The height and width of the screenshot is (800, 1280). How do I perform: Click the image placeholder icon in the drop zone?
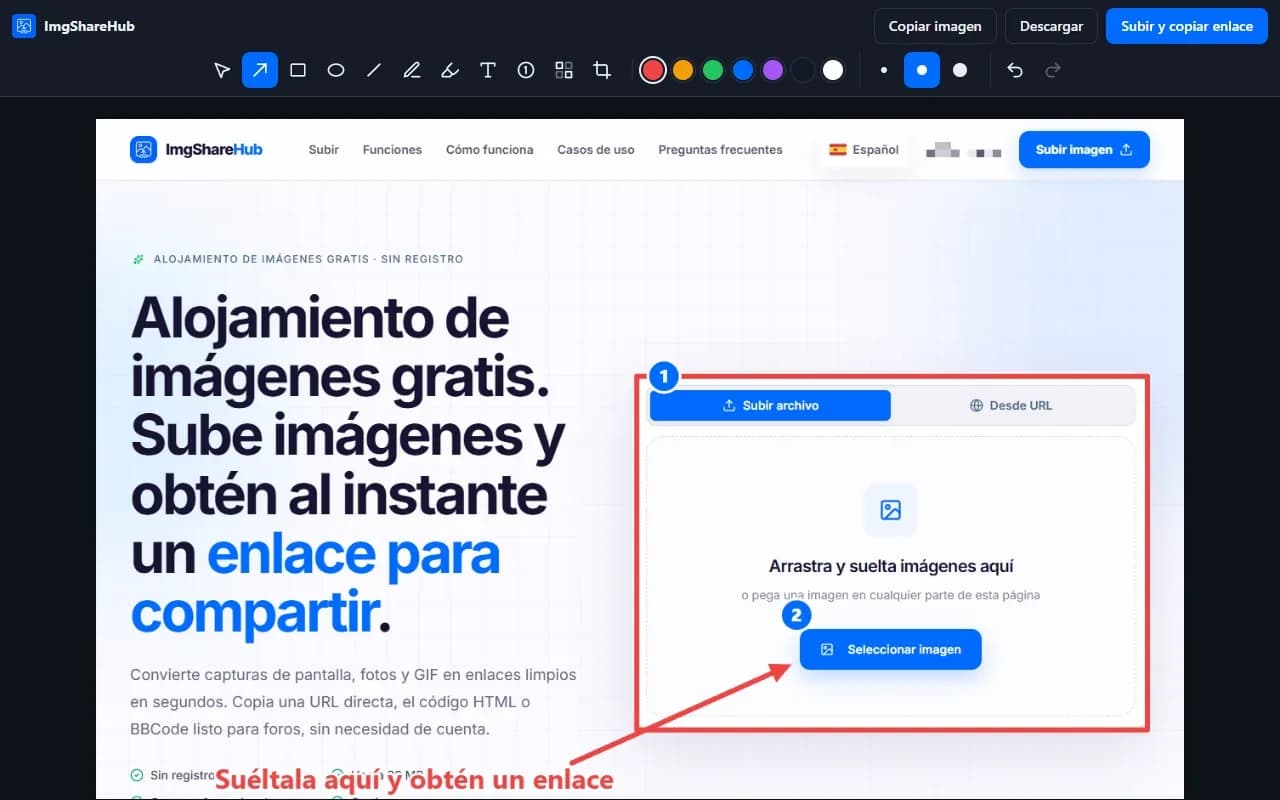[x=891, y=510]
